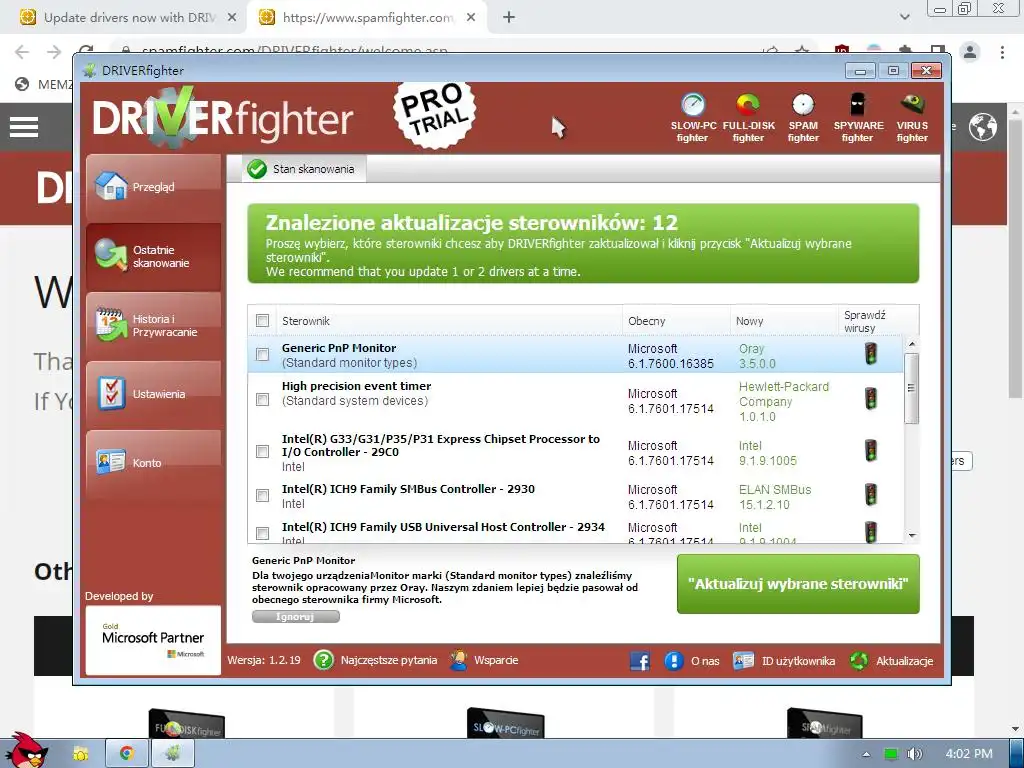The height and width of the screenshot is (768, 1024).
Task: Open the Konto account section
Action: [153, 462]
